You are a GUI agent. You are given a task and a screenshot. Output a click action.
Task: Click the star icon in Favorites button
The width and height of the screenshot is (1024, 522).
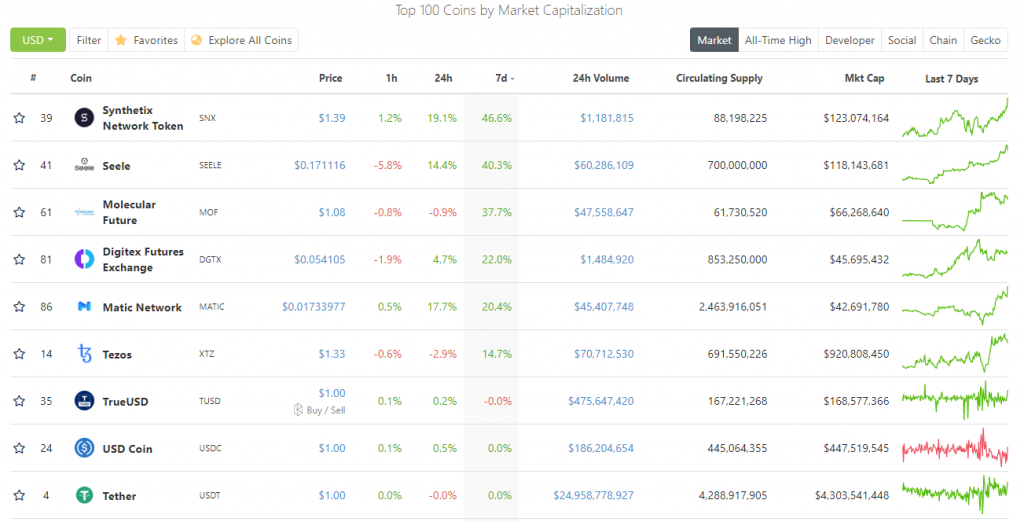(121, 40)
